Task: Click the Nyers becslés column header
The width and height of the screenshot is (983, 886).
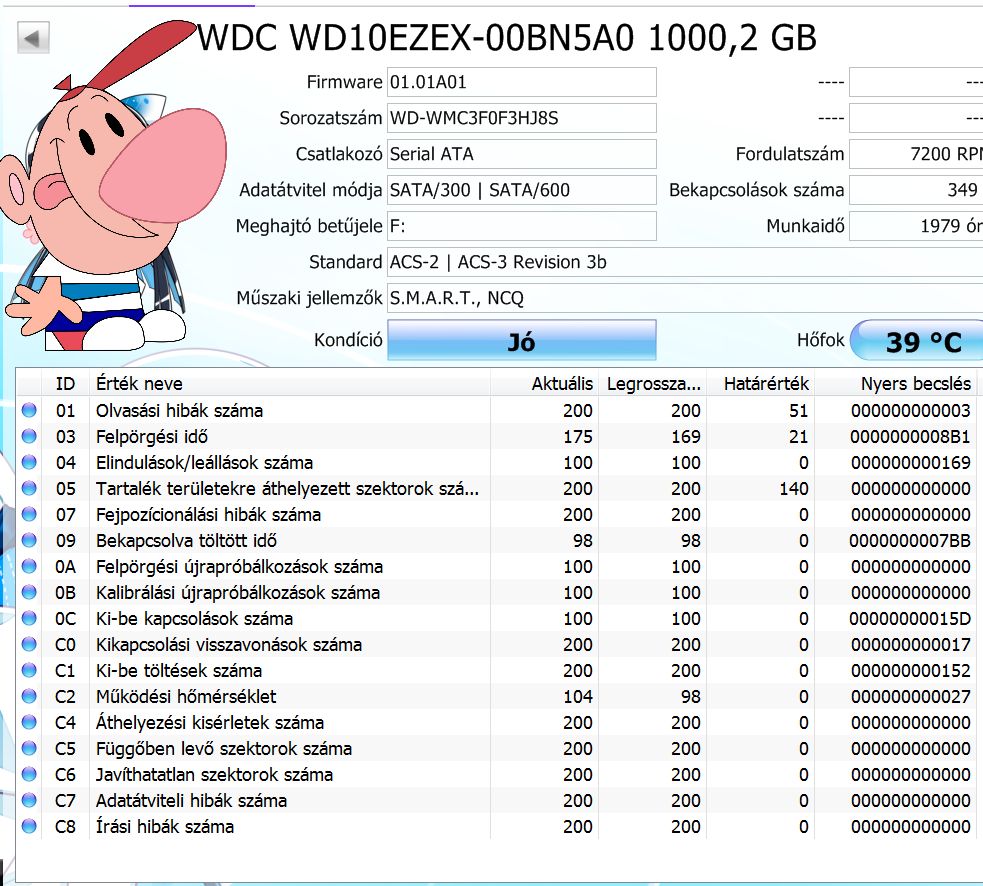Action: 896,383
